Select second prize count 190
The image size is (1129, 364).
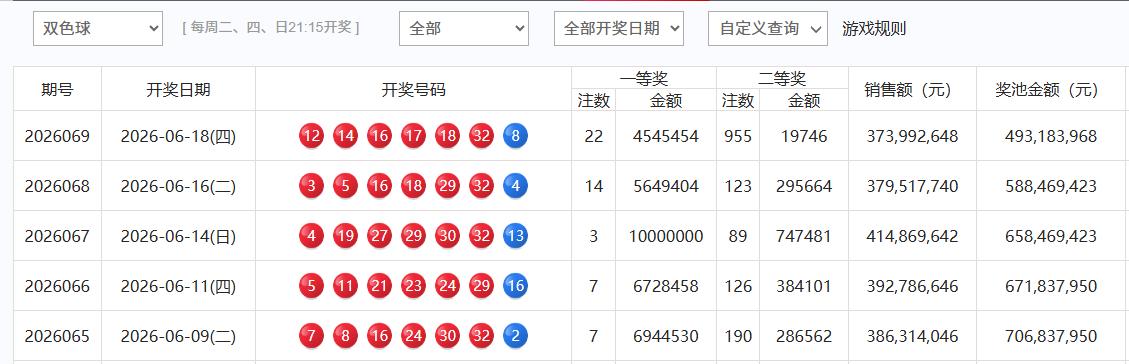point(738,336)
